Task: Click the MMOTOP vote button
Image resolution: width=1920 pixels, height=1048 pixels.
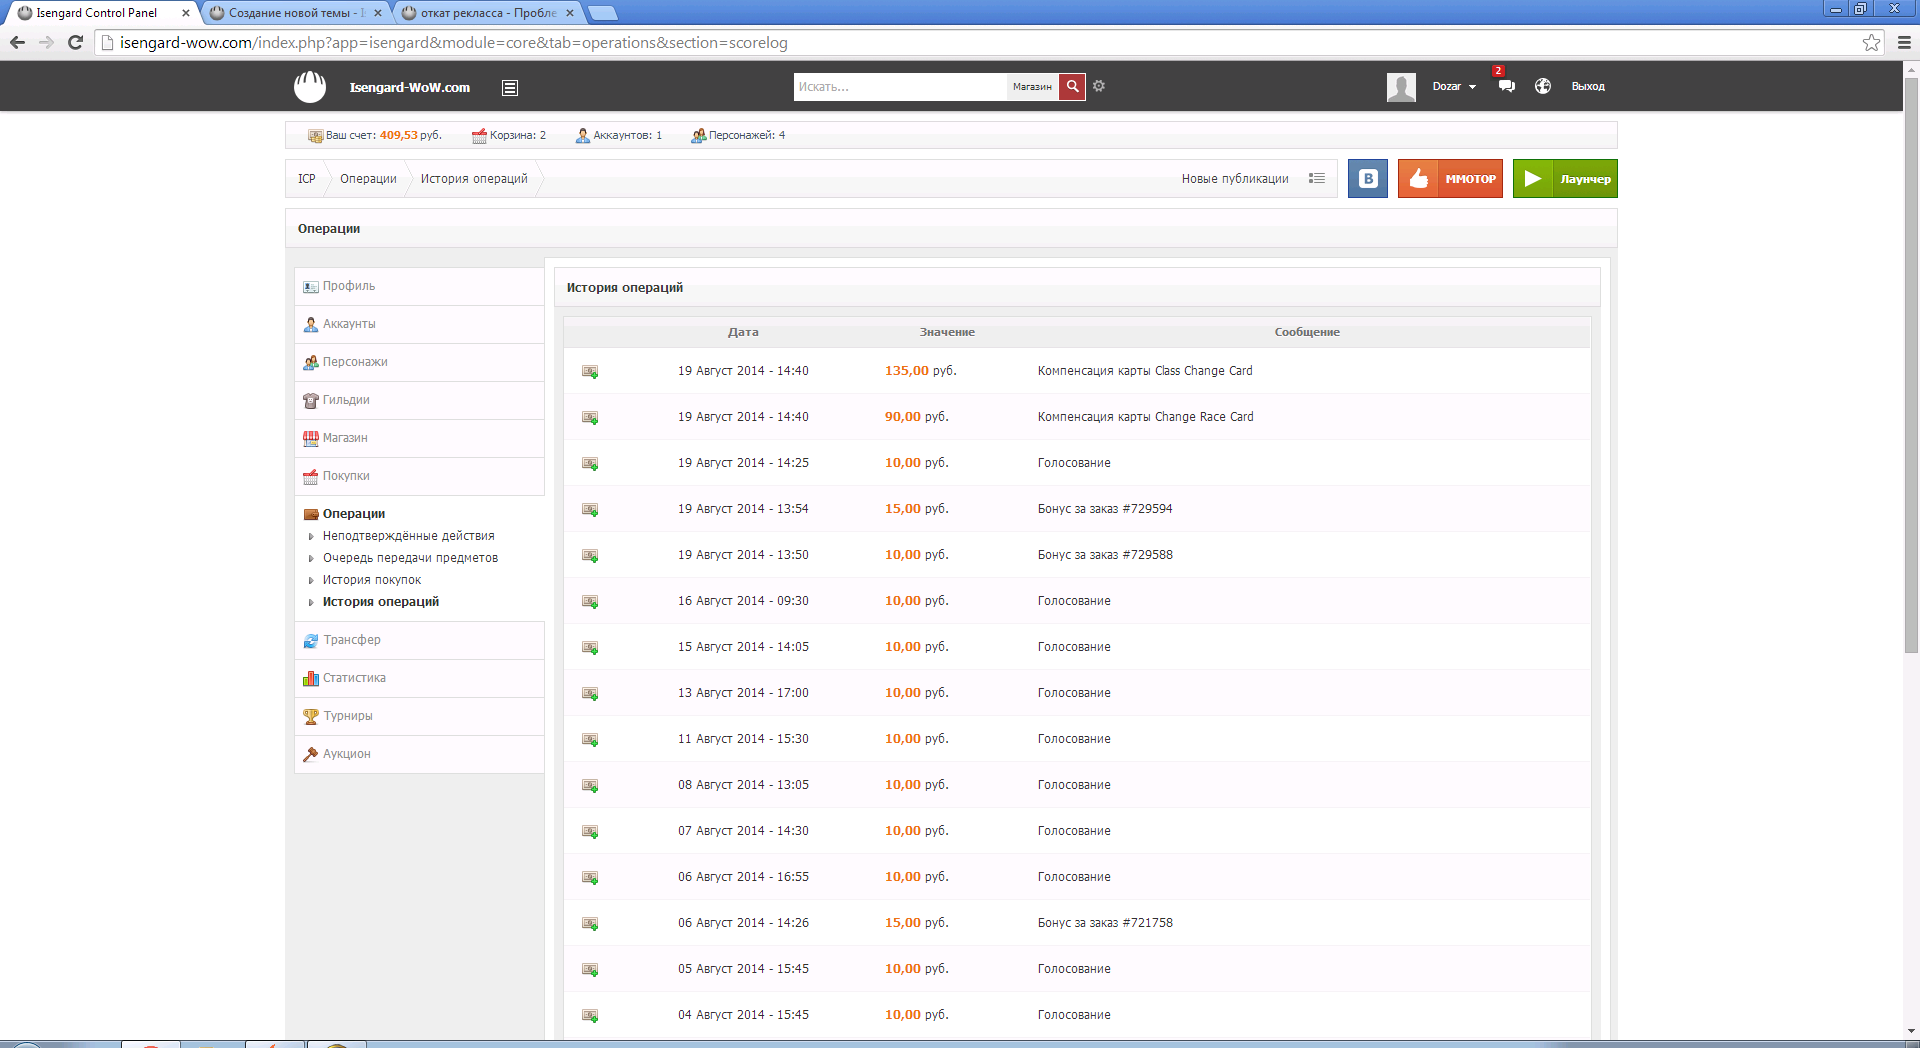Action: click(1450, 179)
